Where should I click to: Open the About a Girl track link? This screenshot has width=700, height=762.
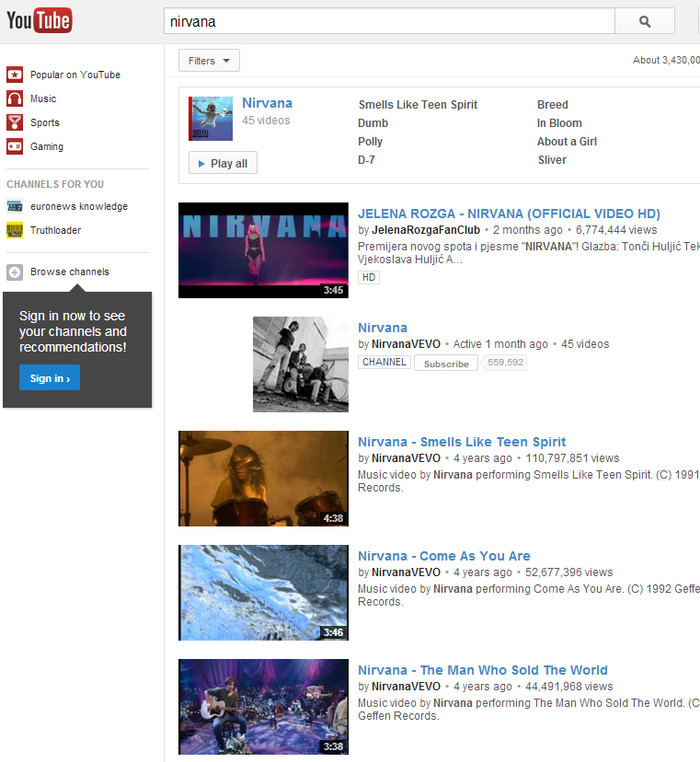click(x=567, y=141)
